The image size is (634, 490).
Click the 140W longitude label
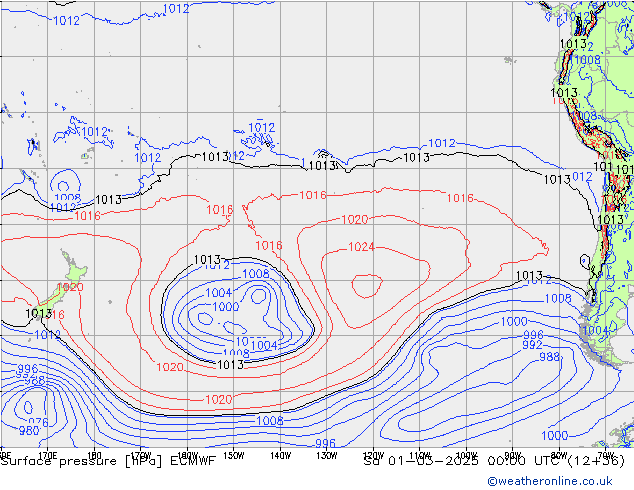[280, 456]
